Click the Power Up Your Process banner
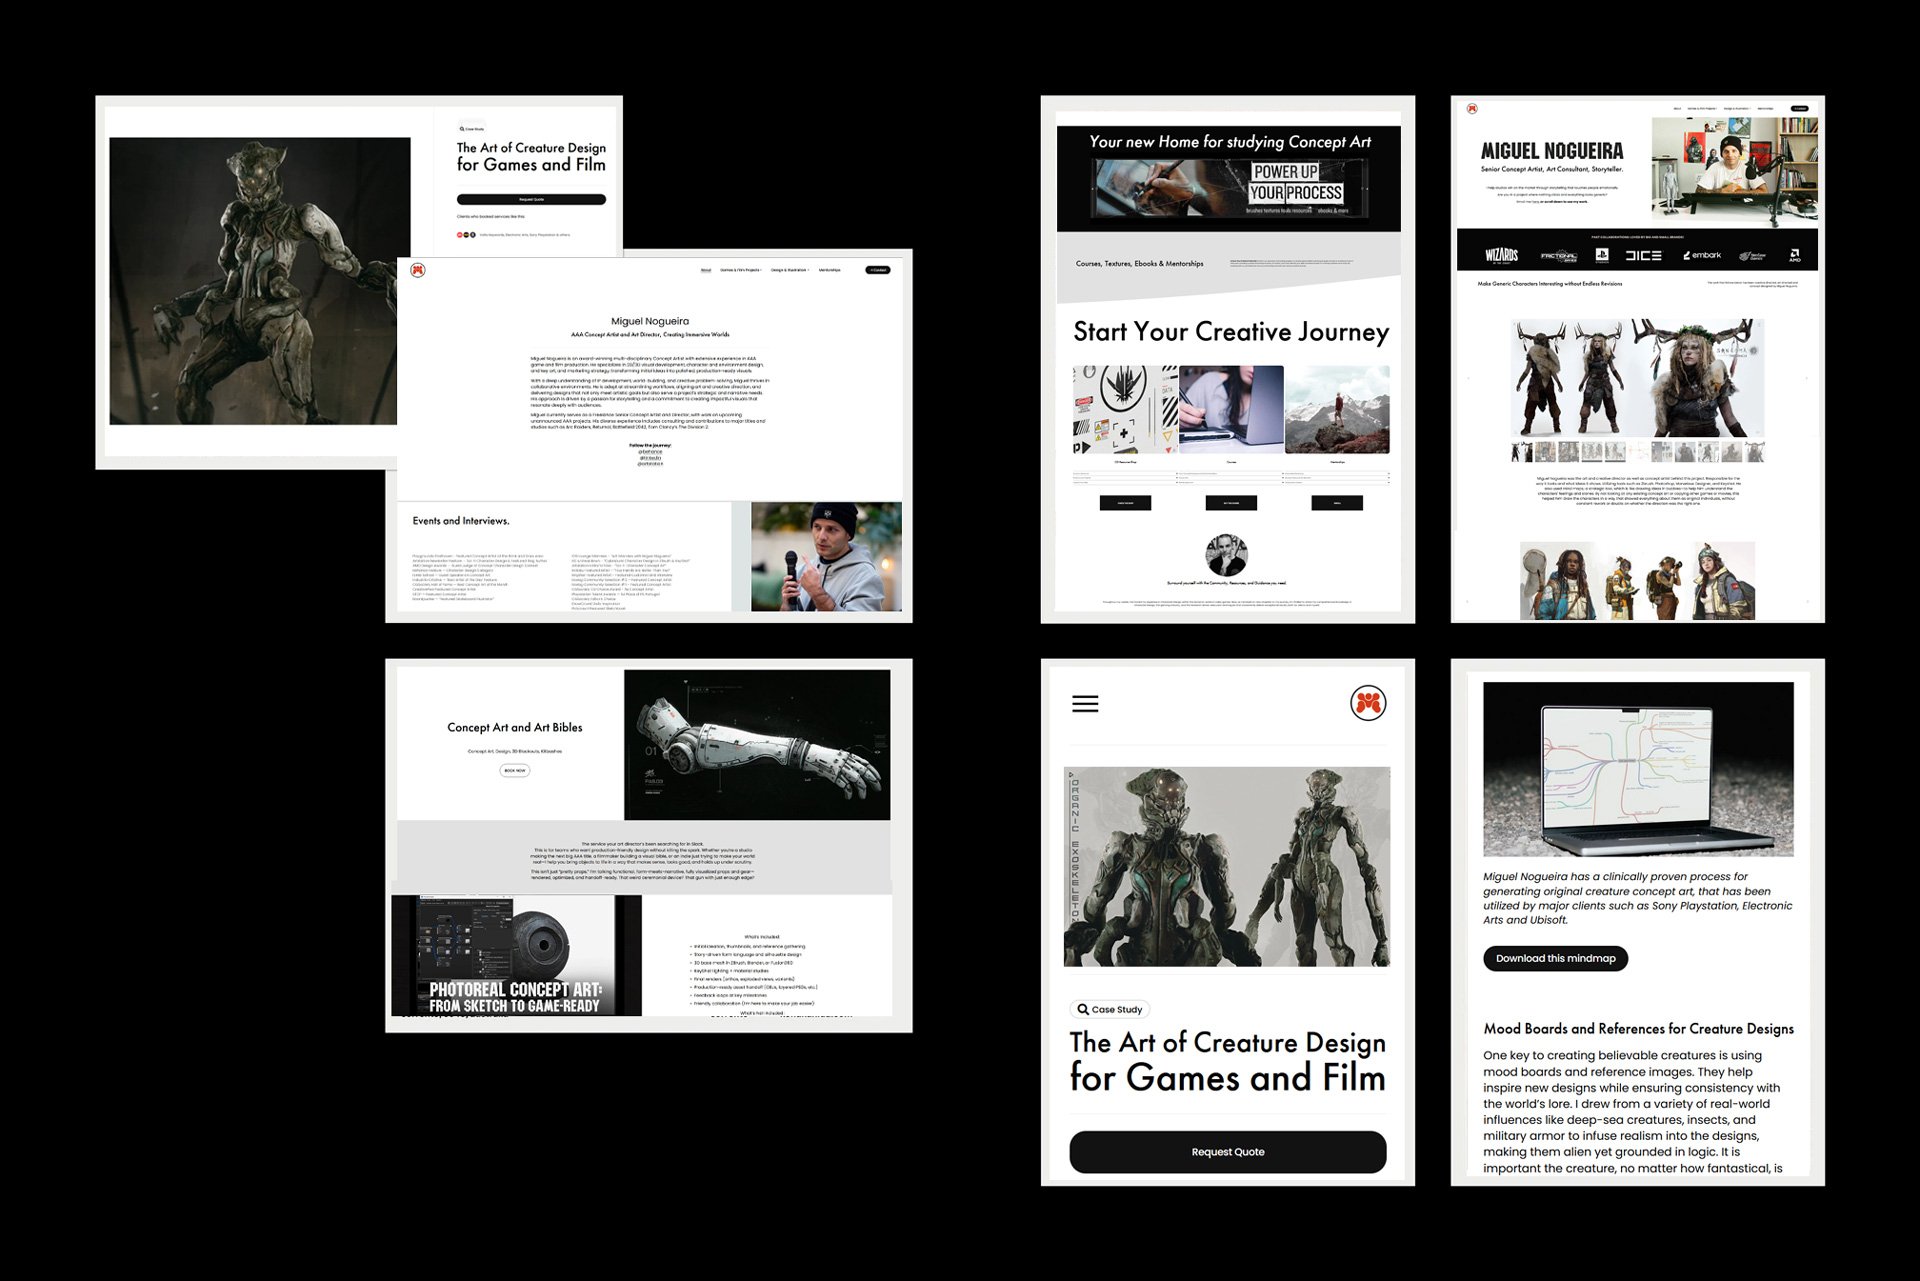1920x1281 pixels. 1228,187
